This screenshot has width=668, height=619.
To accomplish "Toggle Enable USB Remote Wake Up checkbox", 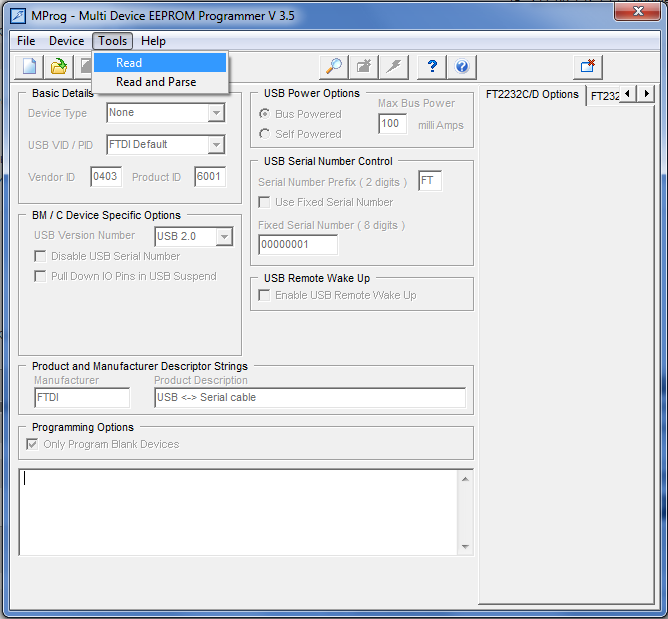I will coord(265,295).
